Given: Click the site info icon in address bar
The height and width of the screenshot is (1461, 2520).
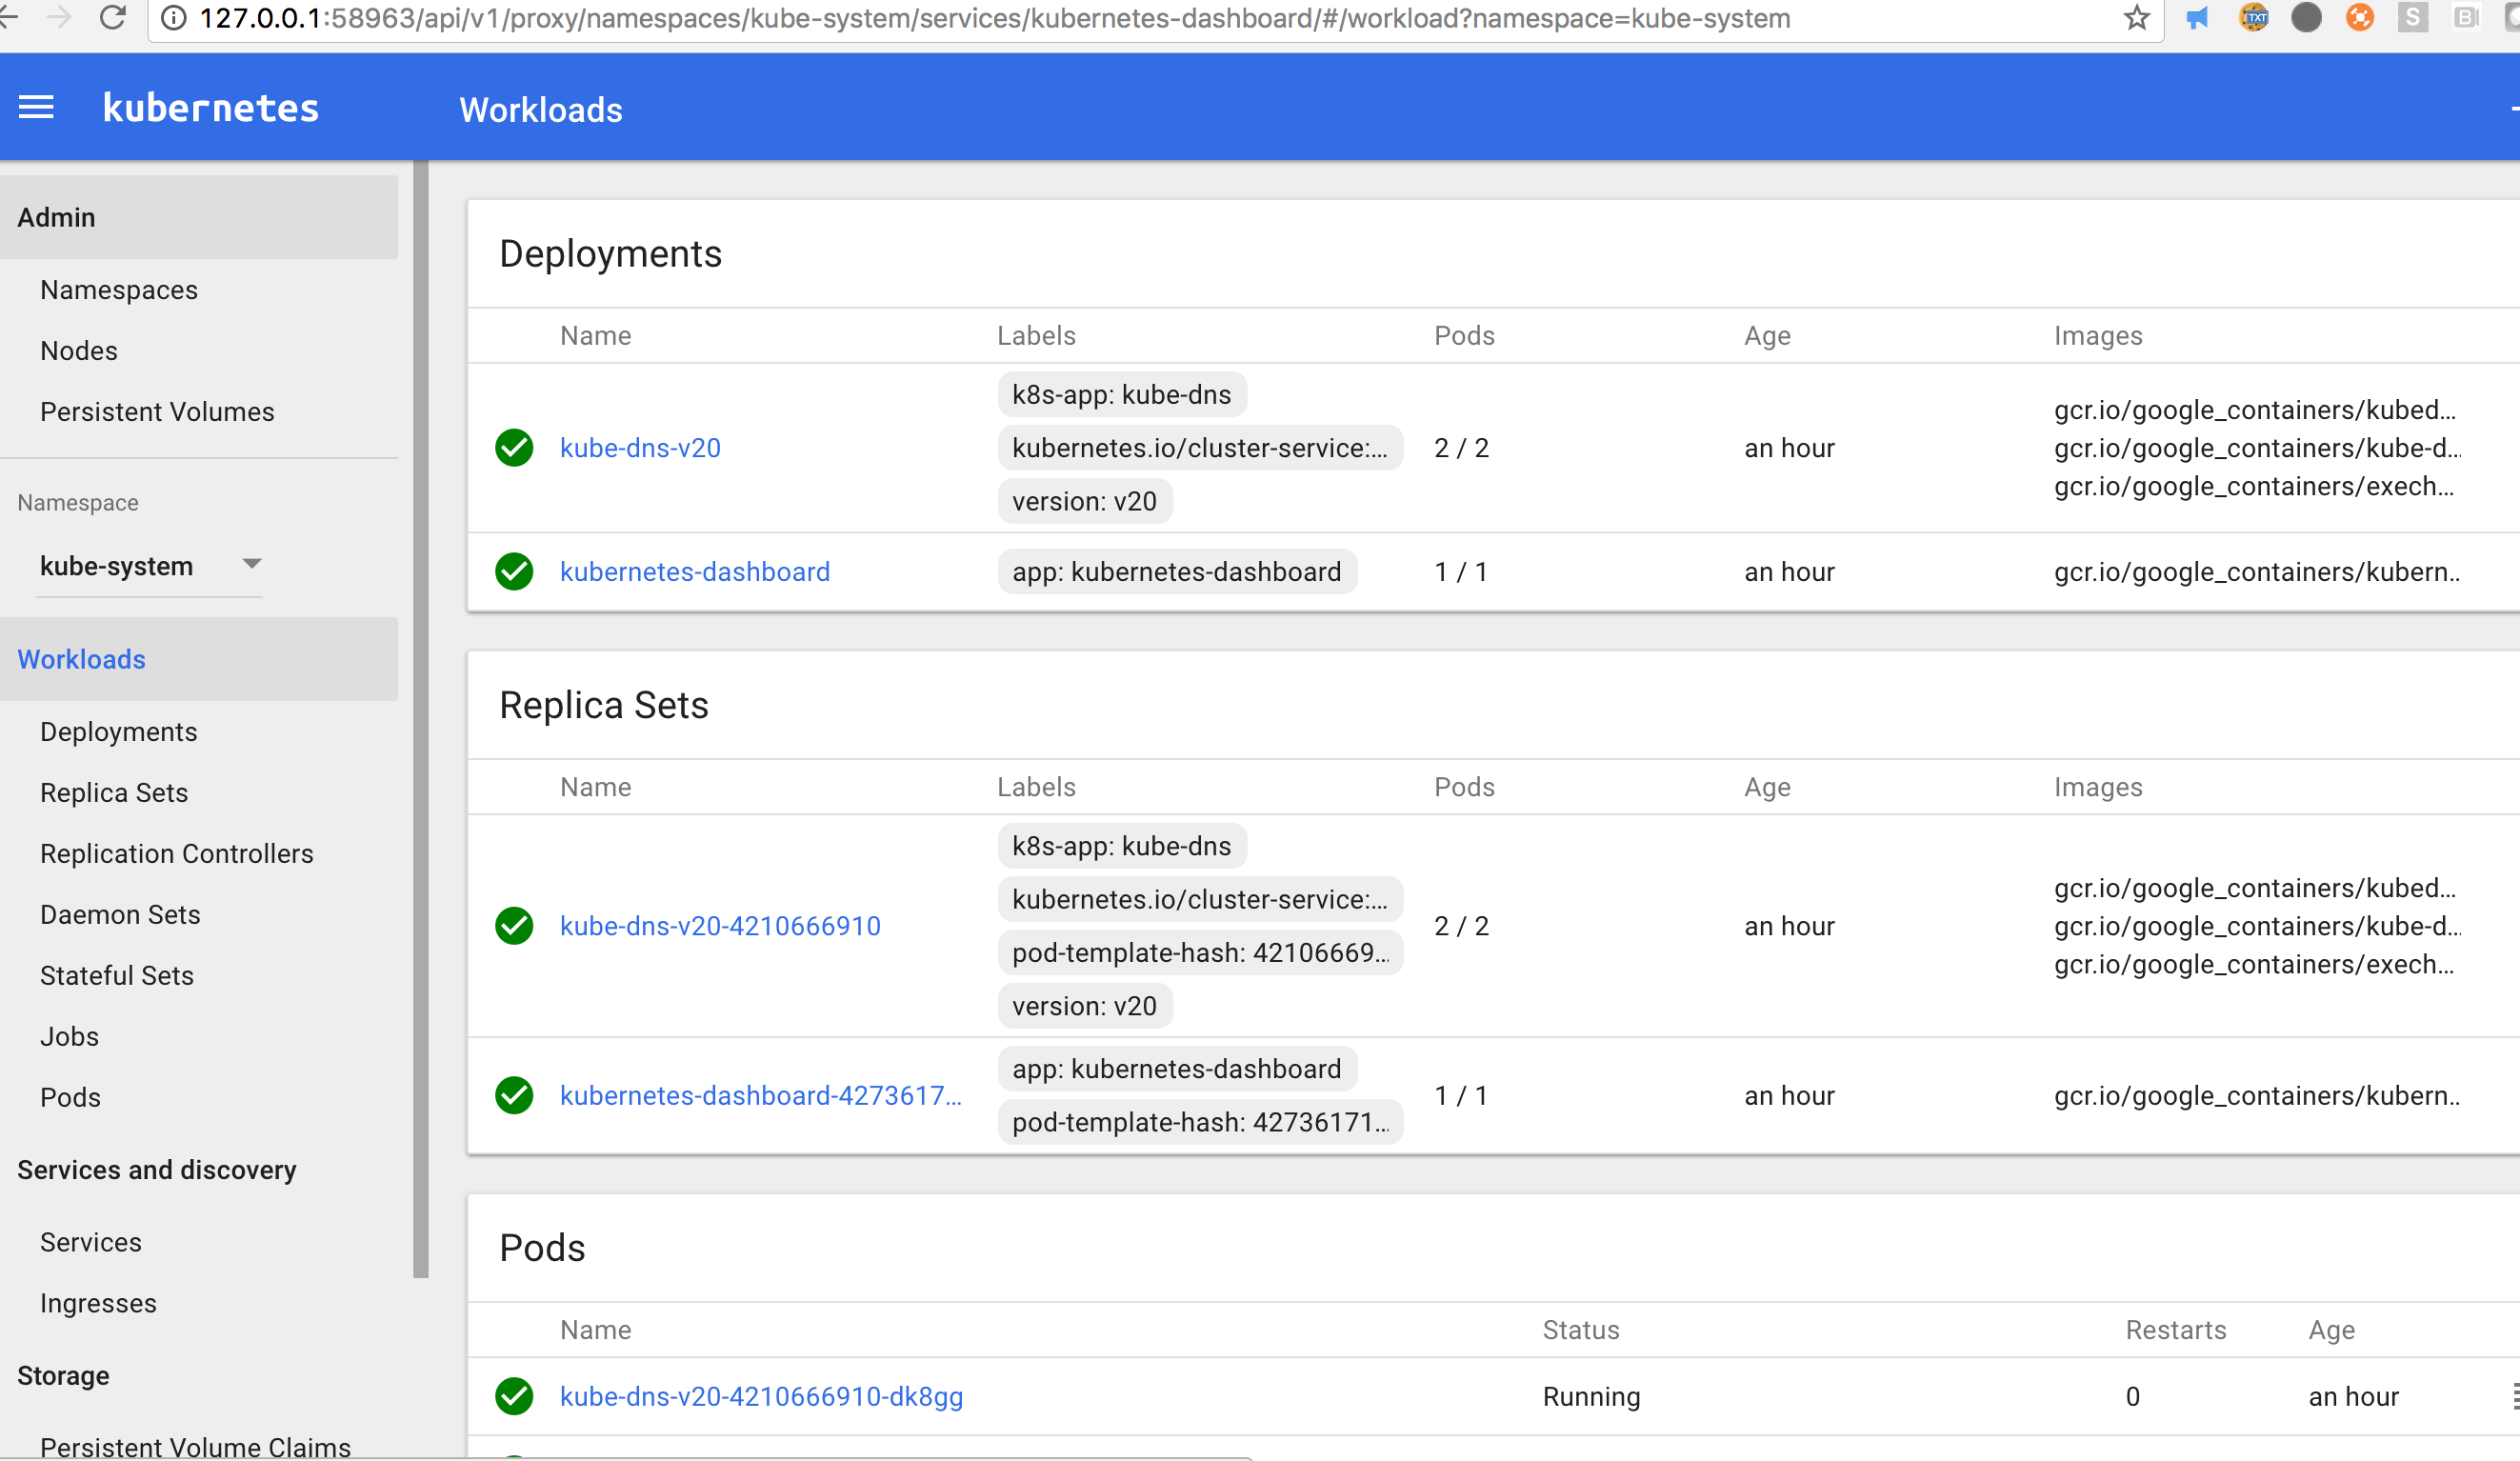Looking at the screenshot, I should [174, 19].
